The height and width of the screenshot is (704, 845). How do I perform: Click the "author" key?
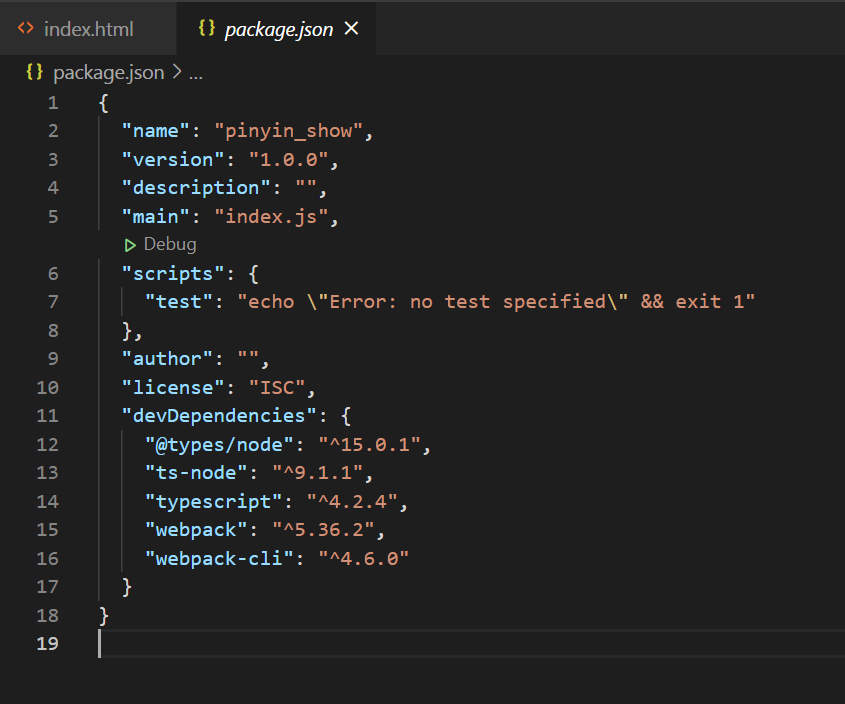[x=167, y=359]
